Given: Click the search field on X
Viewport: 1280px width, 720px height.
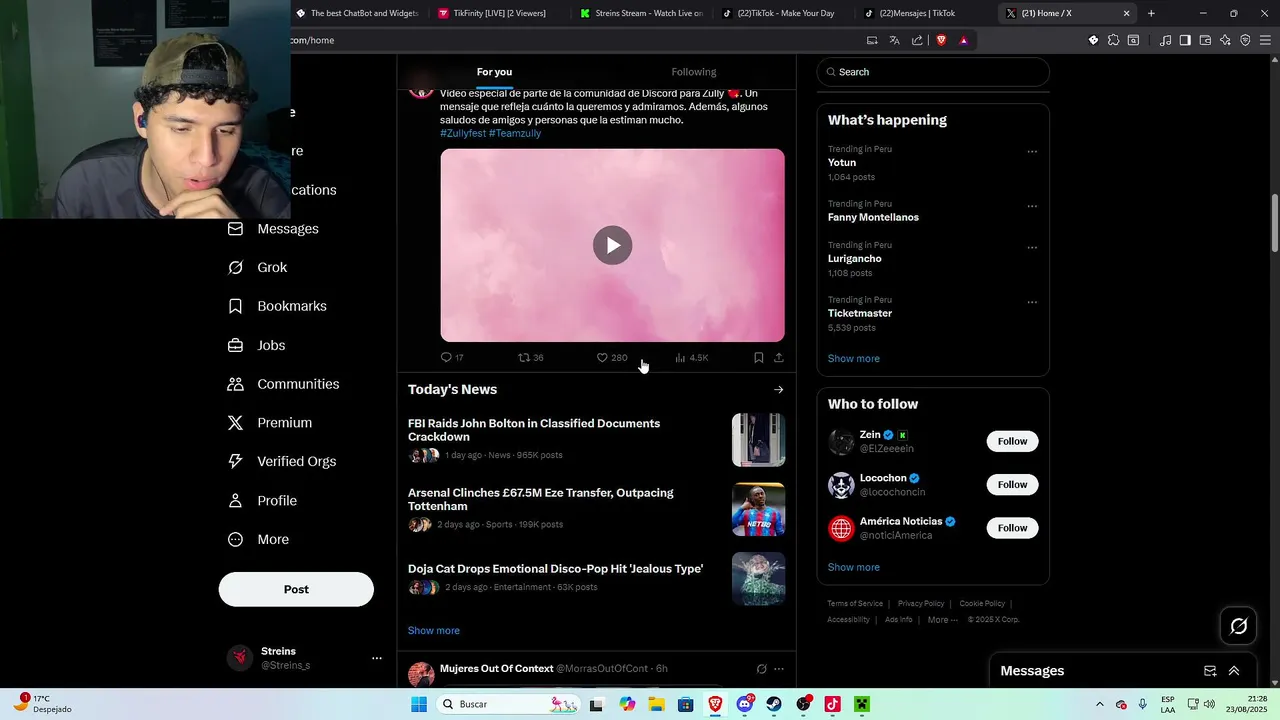Looking at the screenshot, I should point(933,72).
